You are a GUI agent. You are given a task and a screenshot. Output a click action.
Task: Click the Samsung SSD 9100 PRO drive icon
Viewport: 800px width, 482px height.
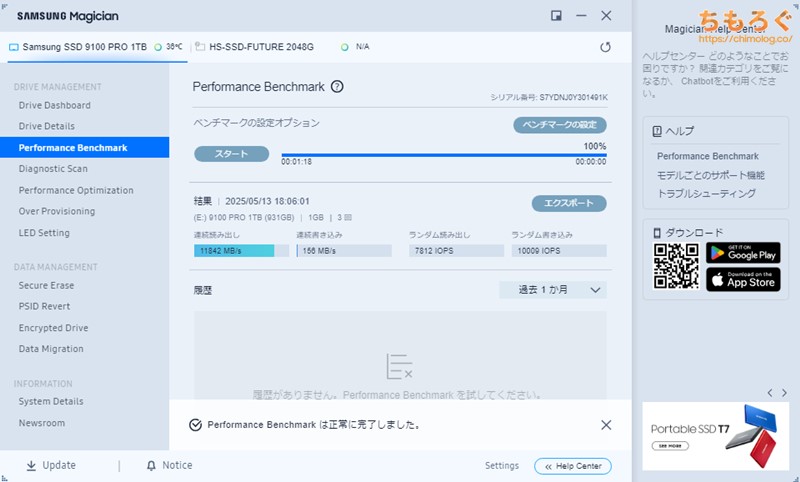click(x=13, y=47)
